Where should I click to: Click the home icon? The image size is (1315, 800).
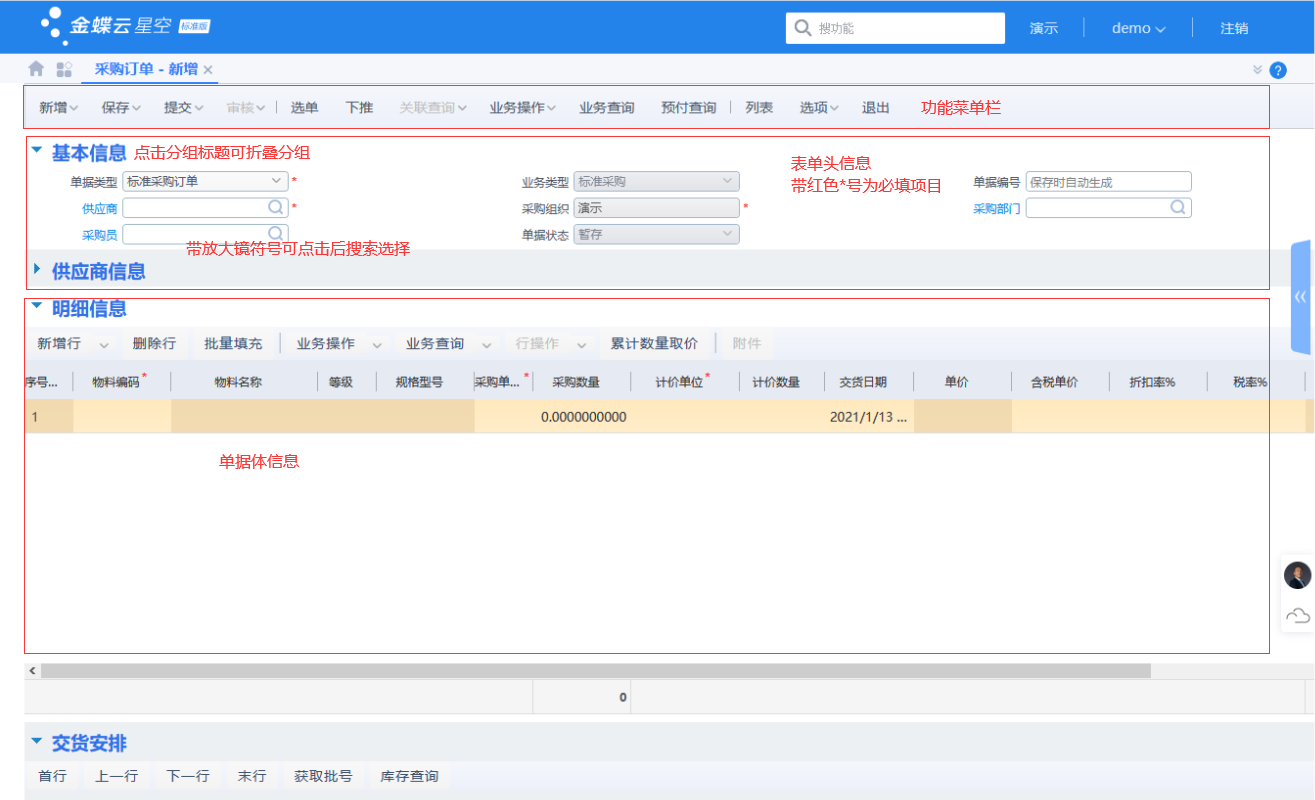[36, 69]
